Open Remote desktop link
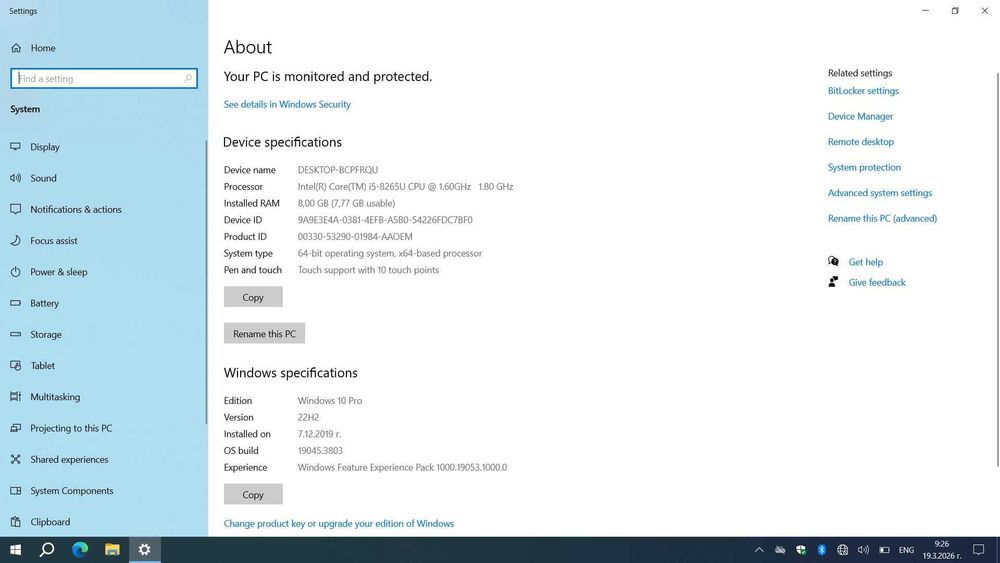This screenshot has width=1000, height=563. pos(860,142)
